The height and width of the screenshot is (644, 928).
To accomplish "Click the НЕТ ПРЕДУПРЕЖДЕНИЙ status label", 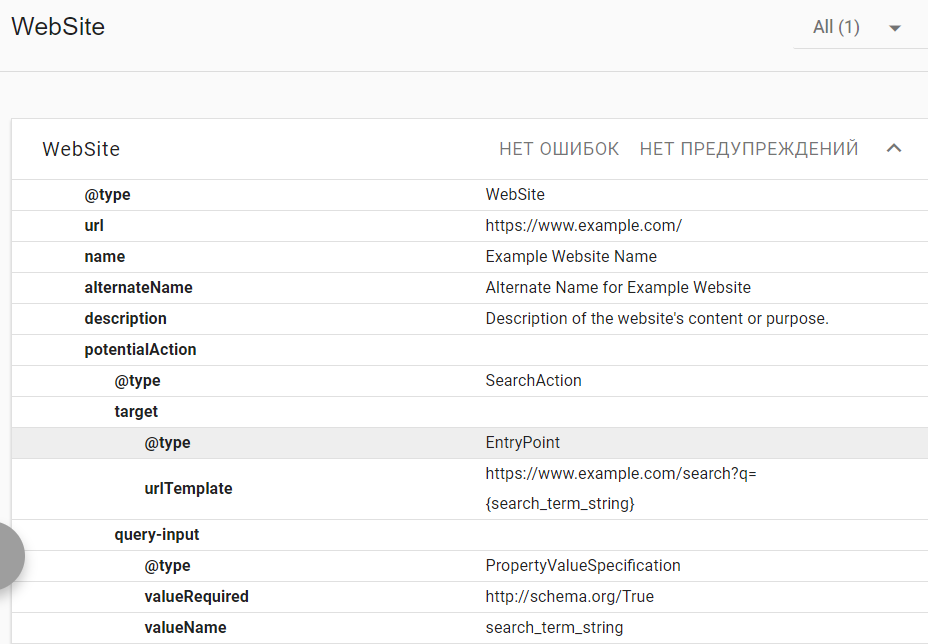I will click(x=748, y=149).
